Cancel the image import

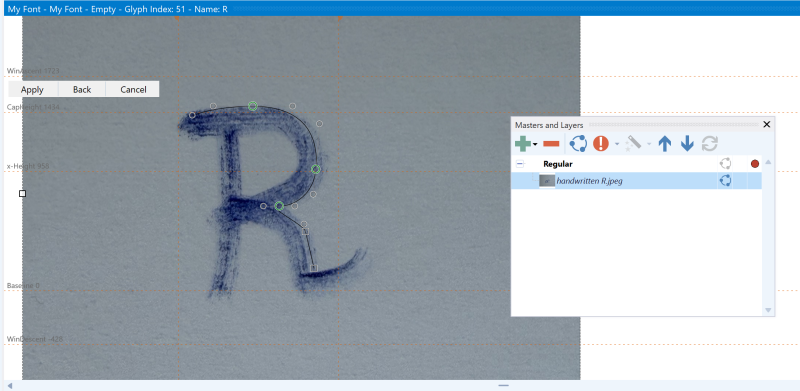tap(133, 89)
